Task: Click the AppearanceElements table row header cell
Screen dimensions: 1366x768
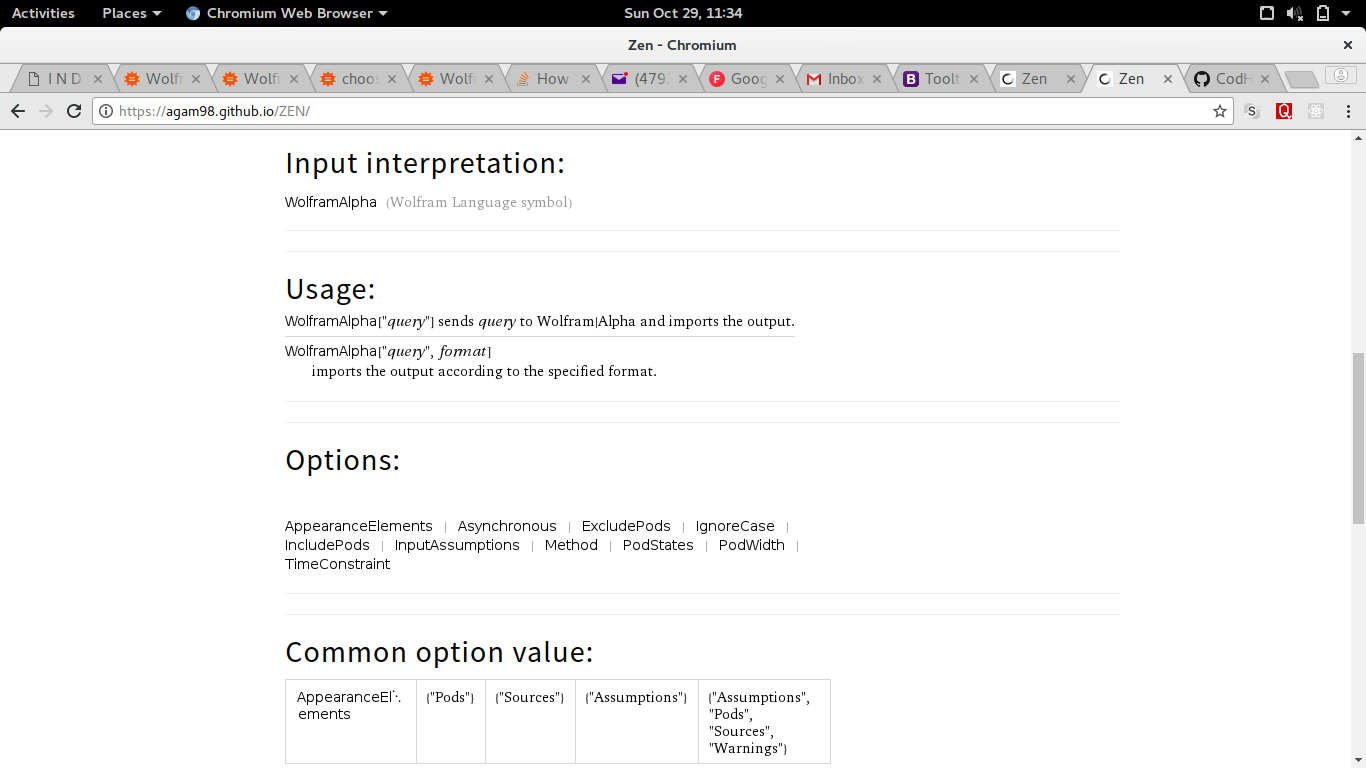Action: point(351,722)
